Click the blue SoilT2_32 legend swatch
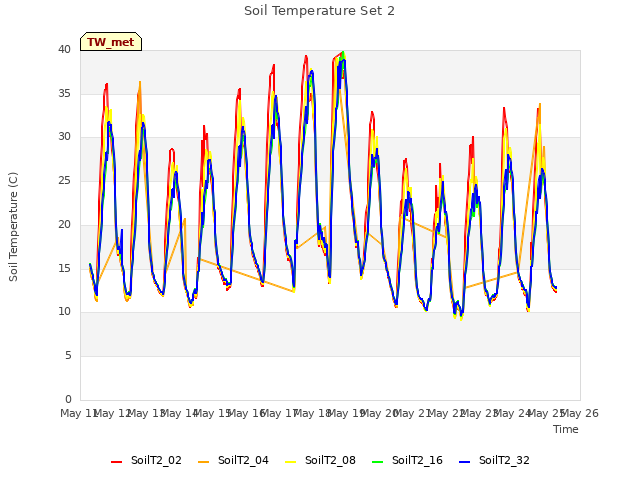640x480 pixels. [x=464, y=462]
